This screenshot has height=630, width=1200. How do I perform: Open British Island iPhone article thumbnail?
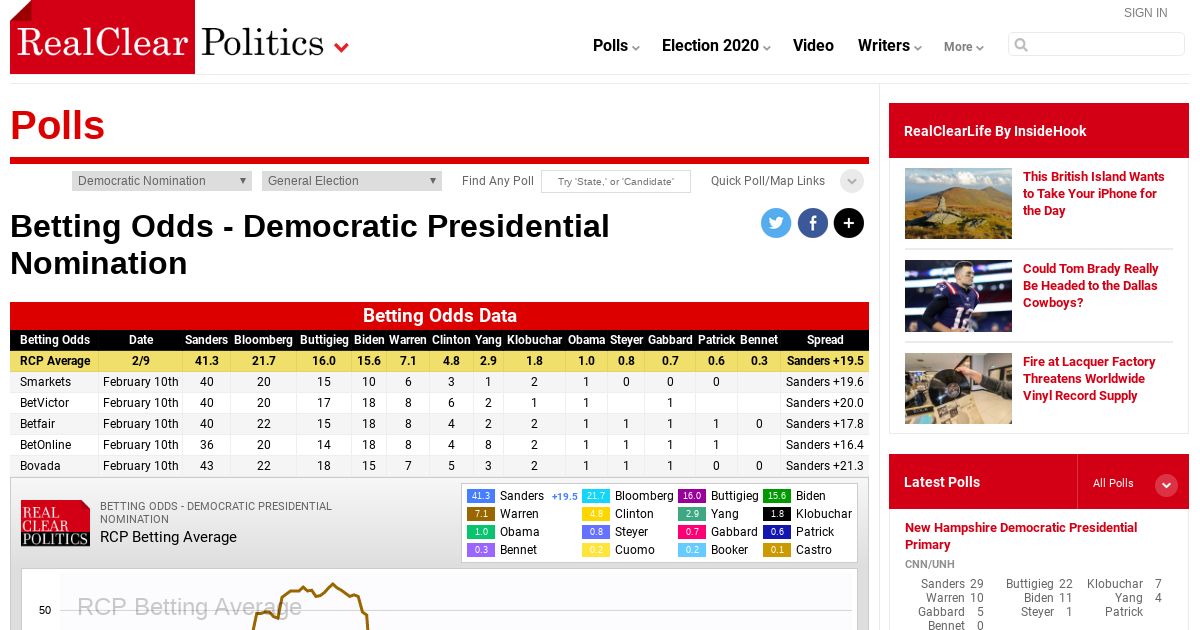(958, 203)
